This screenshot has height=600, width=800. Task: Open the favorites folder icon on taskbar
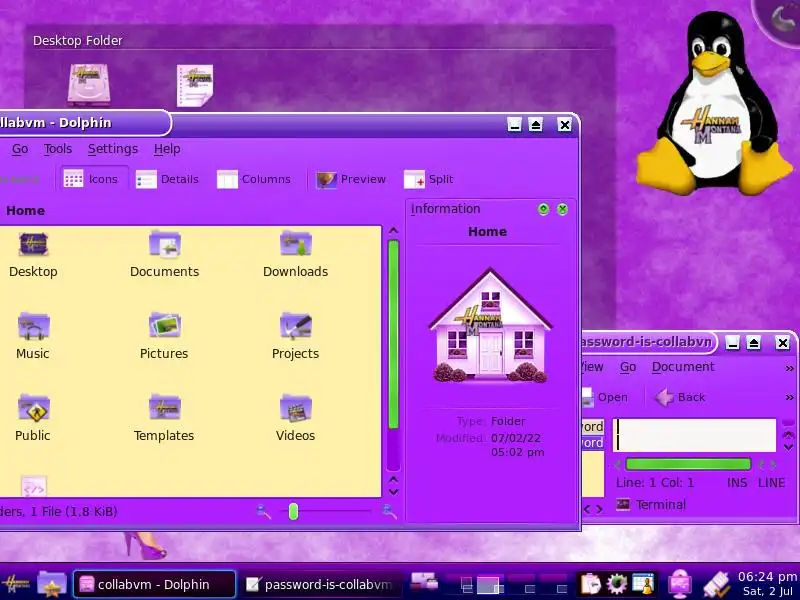point(52,584)
